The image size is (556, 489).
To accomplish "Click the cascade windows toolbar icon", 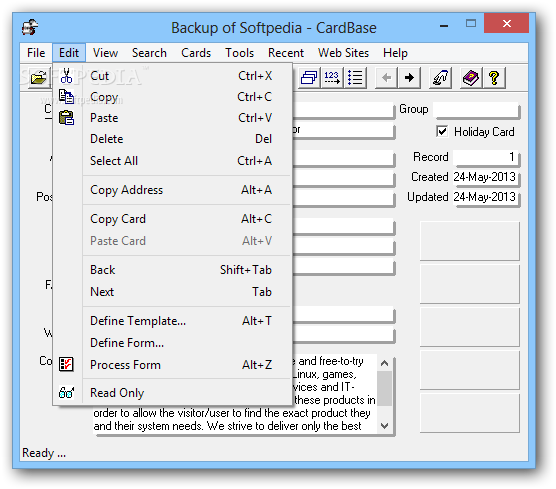I will (309, 78).
